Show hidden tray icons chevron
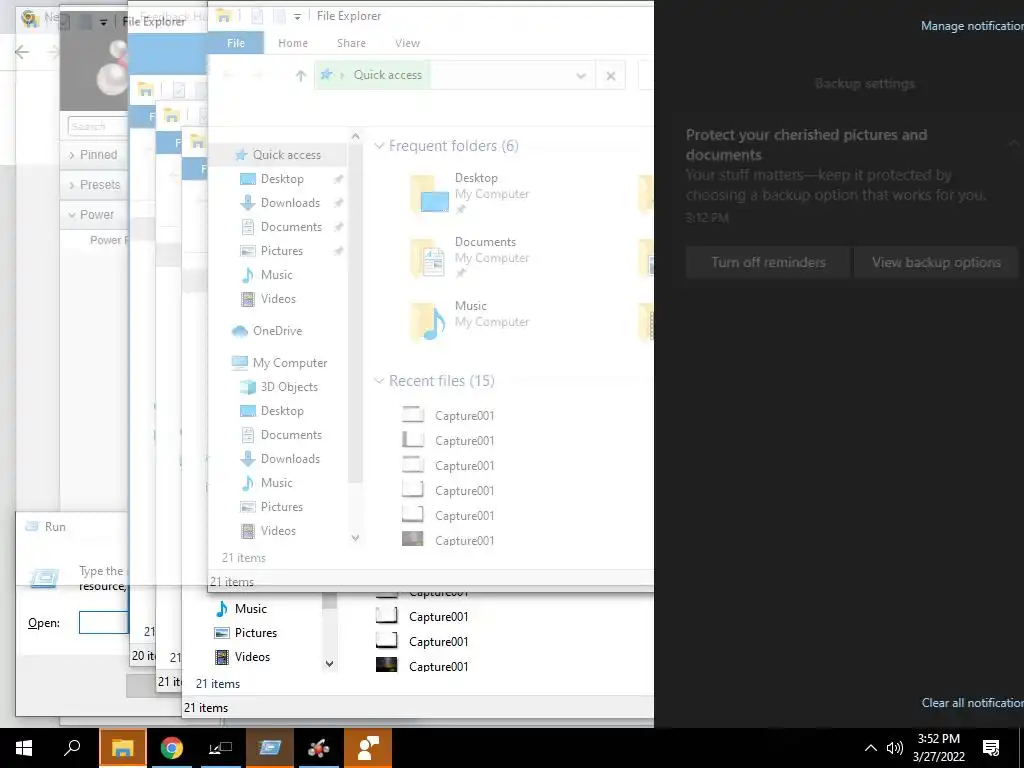This screenshot has height=768, width=1024. pyautogui.click(x=870, y=748)
